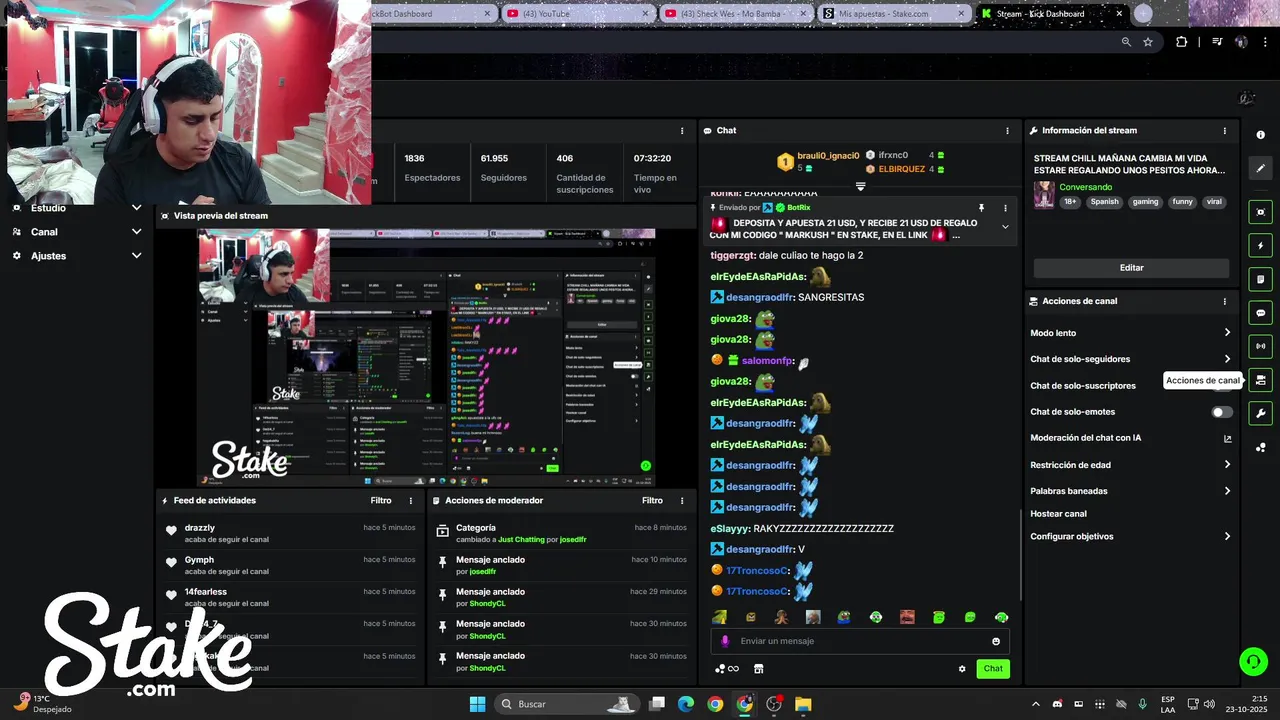Open the wrench sidebar icon
Image resolution: width=1280 pixels, height=720 pixels.
(x=1261, y=413)
